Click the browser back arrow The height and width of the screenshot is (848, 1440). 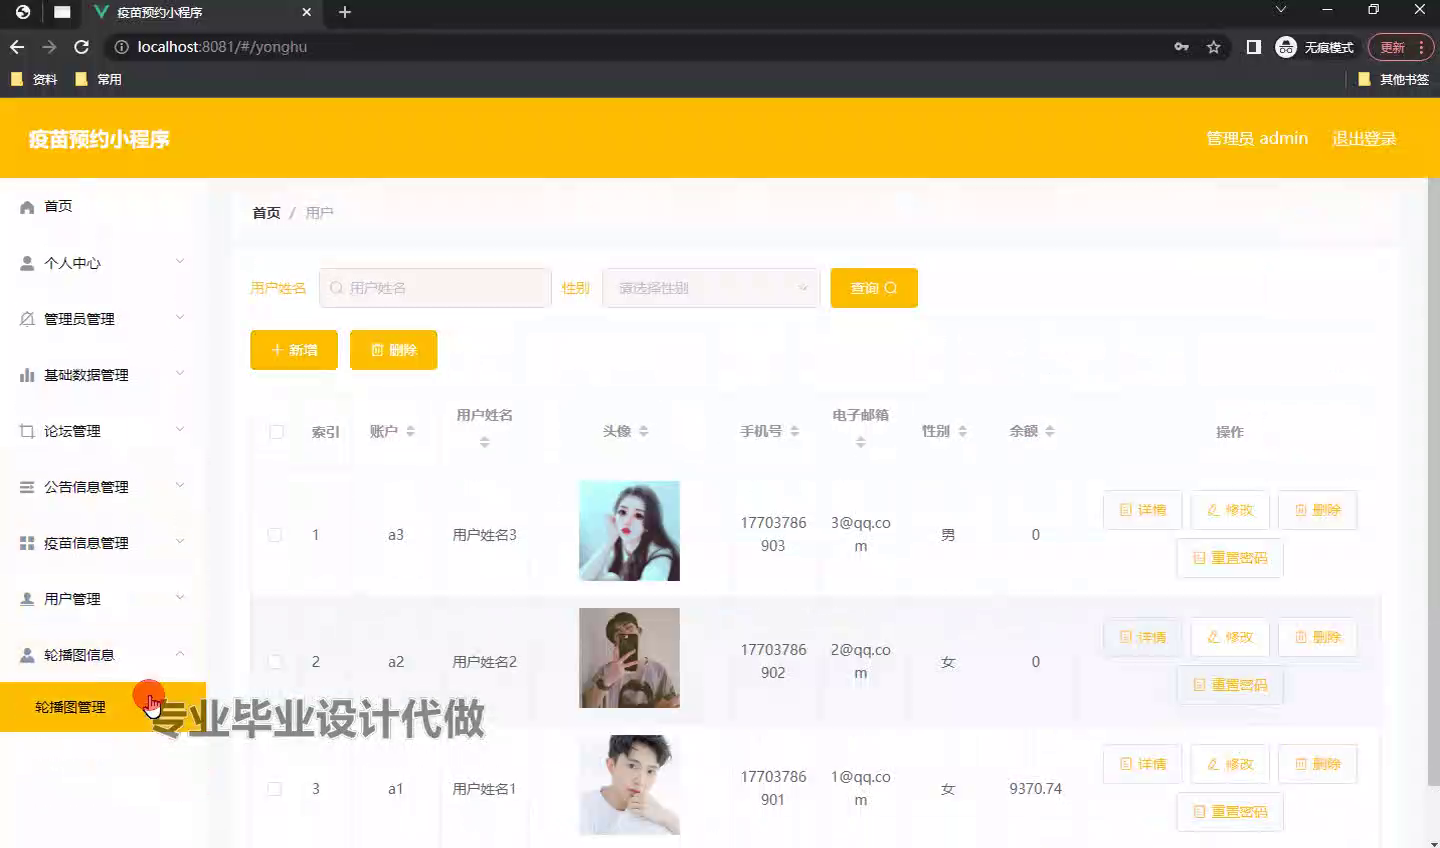pos(17,47)
